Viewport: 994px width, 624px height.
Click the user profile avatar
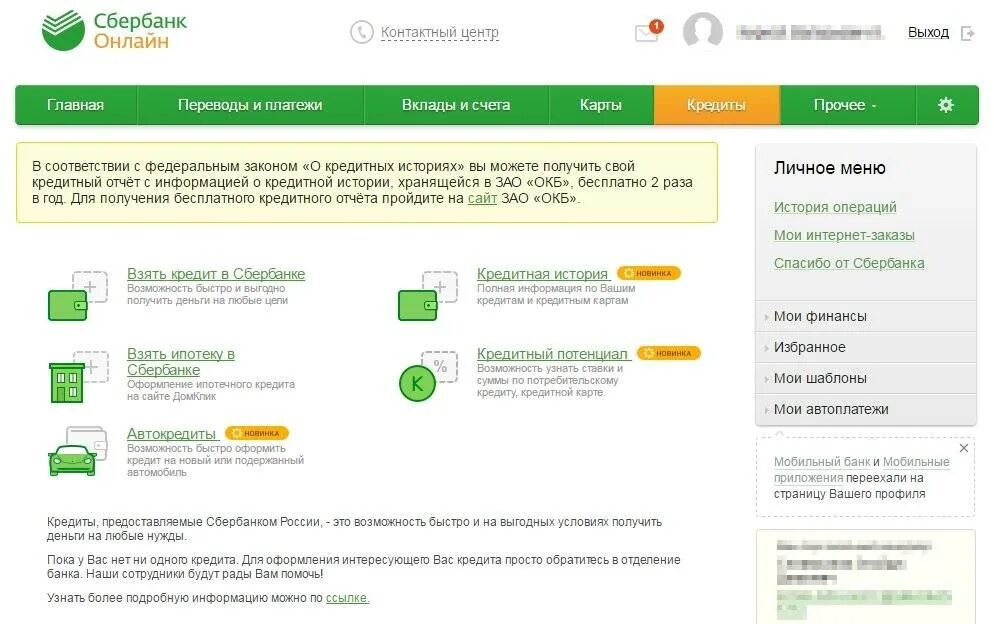pyautogui.click(x=702, y=30)
